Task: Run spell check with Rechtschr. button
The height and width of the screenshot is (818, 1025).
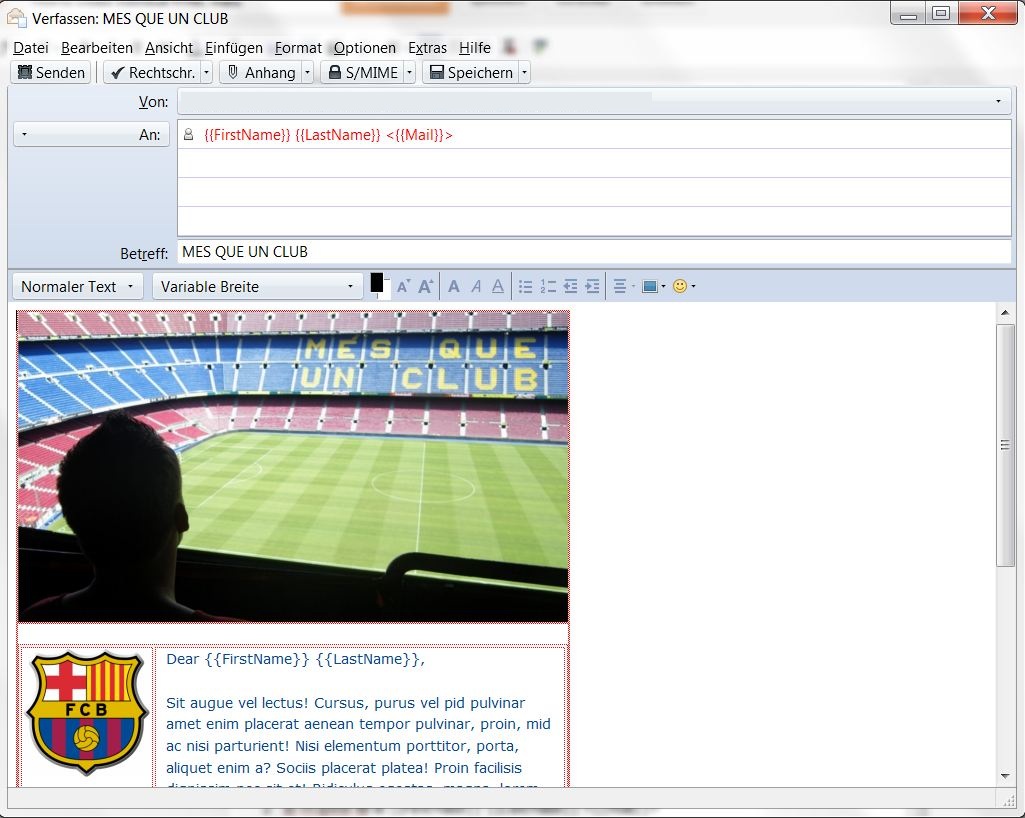Action: [x=153, y=73]
